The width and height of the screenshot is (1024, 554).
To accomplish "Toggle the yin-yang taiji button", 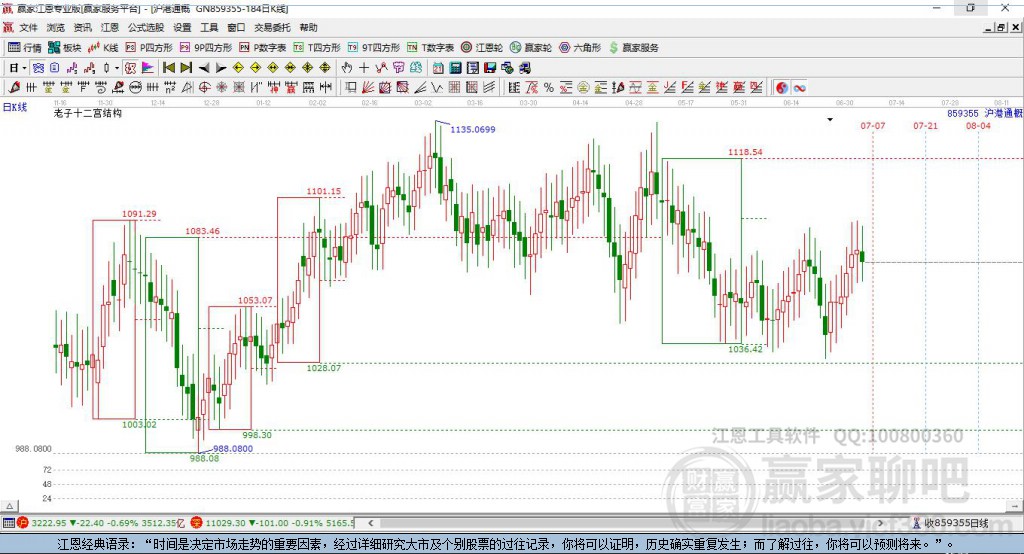I will click(x=782, y=88).
